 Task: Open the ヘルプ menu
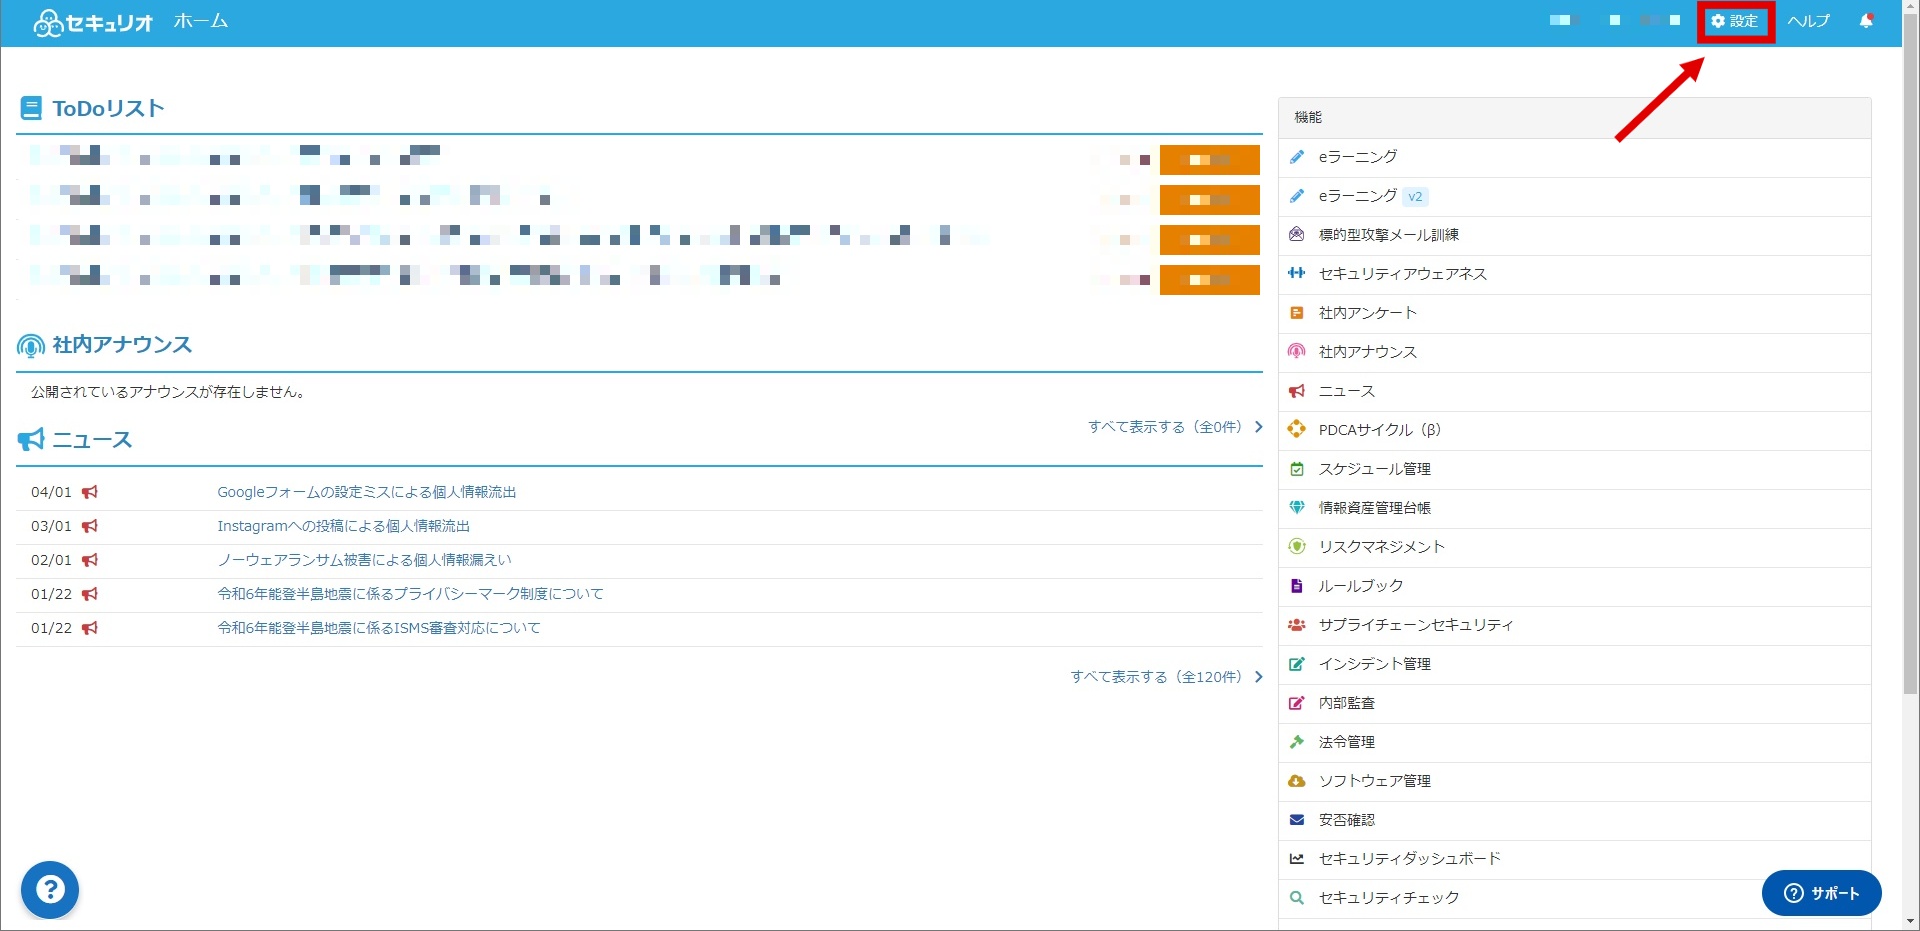(1809, 21)
